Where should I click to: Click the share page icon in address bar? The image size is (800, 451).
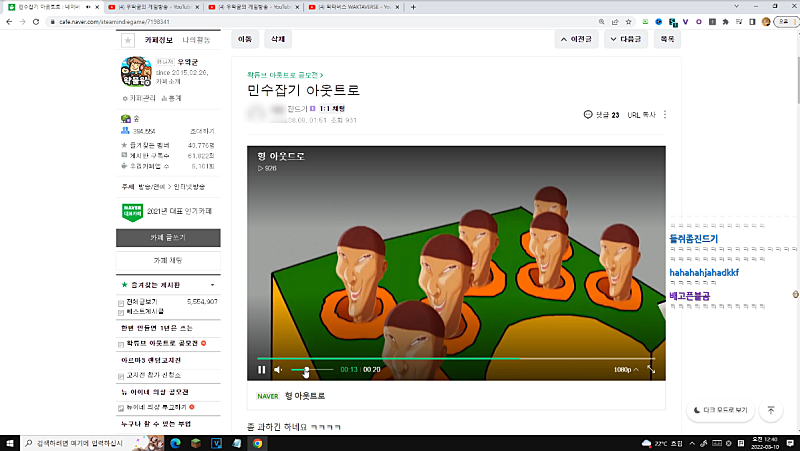click(x=615, y=22)
